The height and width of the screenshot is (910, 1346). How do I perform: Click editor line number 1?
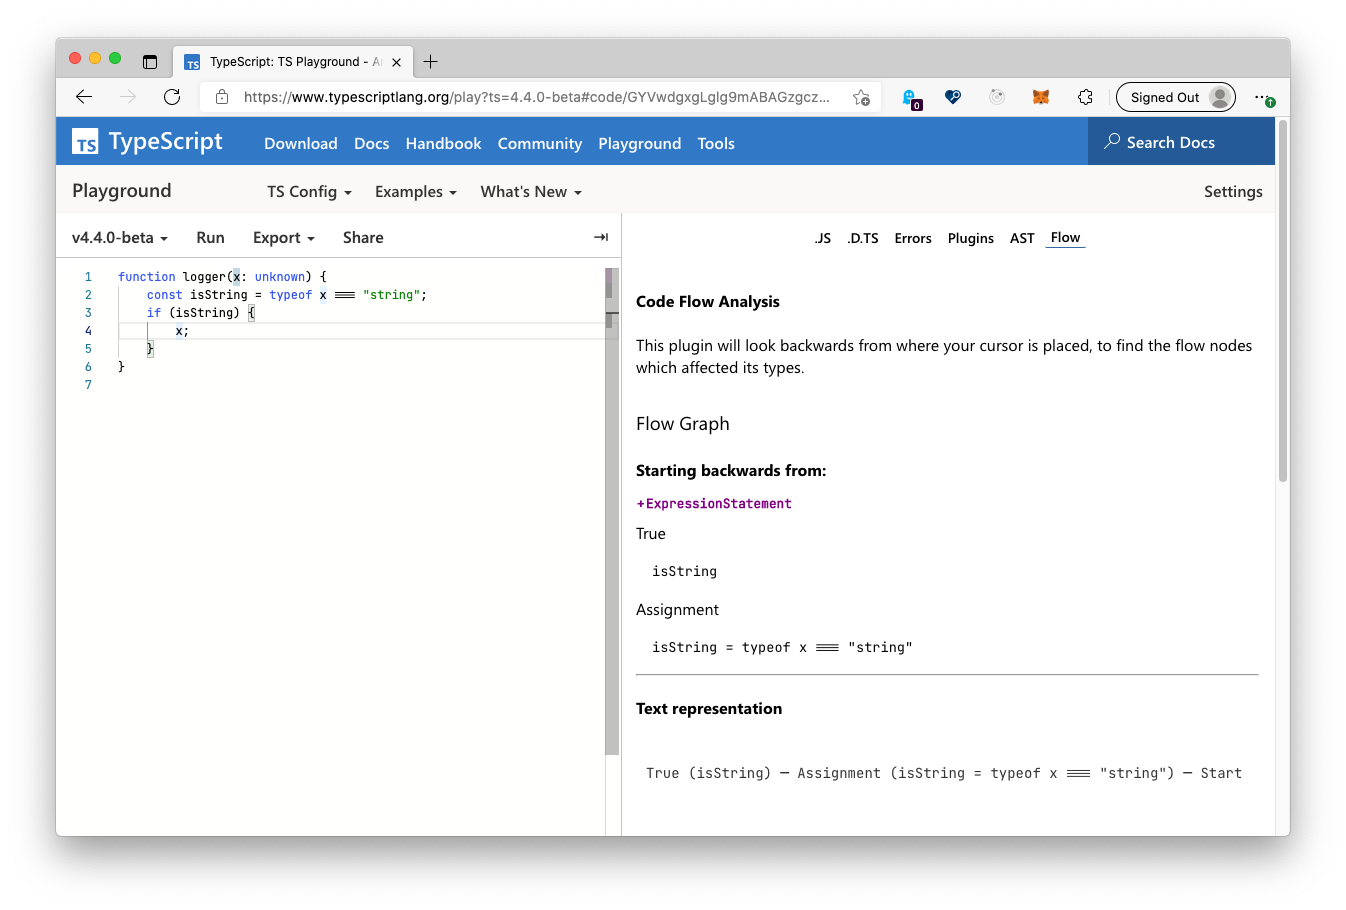click(x=88, y=276)
